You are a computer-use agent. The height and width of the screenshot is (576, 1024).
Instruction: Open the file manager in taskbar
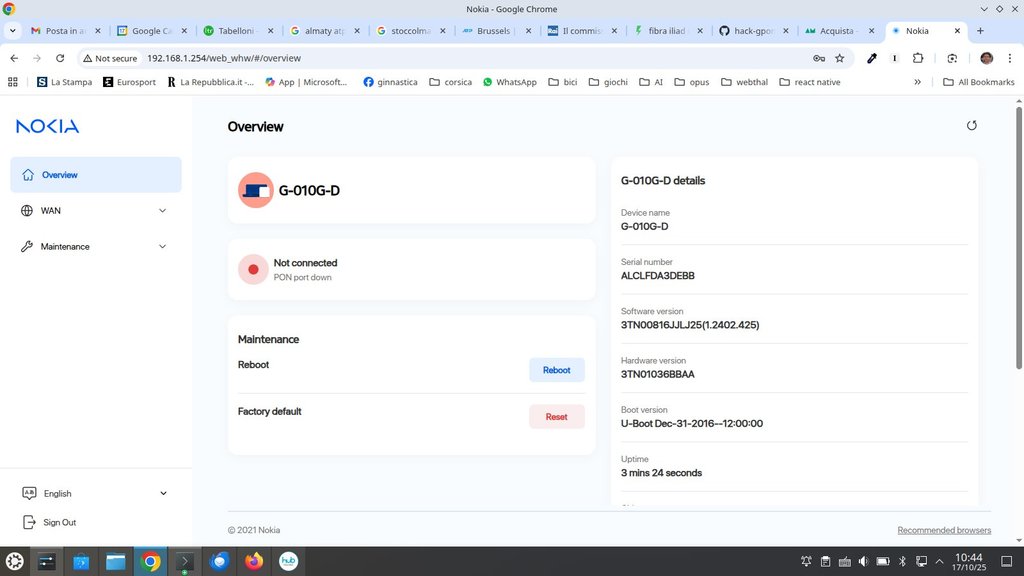116,561
